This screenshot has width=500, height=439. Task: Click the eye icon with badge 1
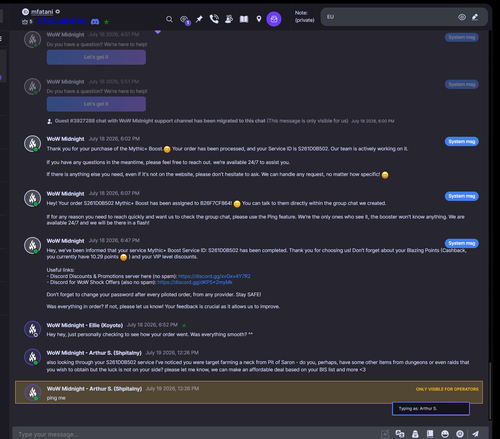(184, 20)
